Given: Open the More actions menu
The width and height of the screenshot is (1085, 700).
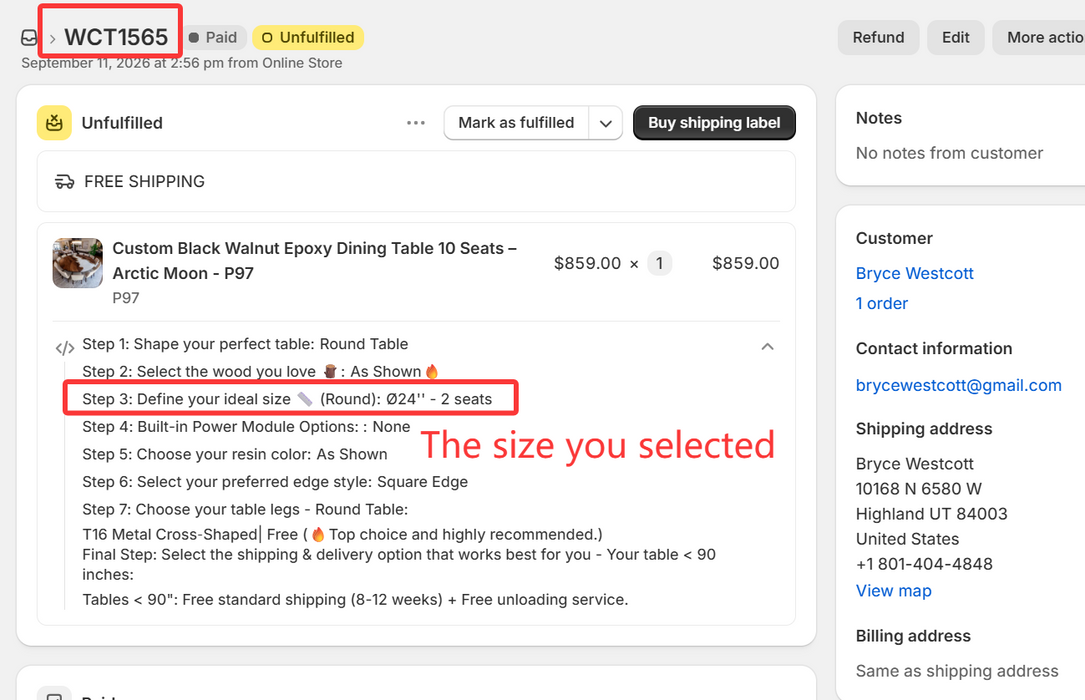Looking at the screenshot, I should pos(1039,37).
